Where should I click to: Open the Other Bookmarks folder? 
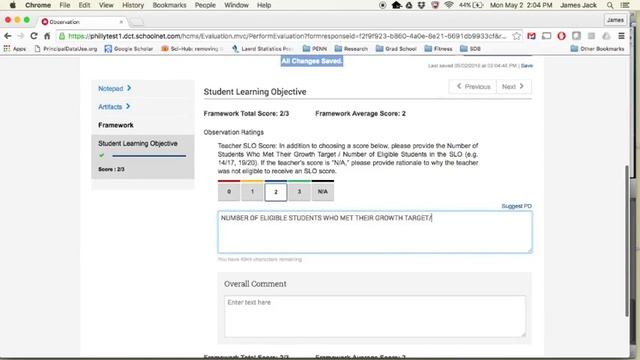597,49
